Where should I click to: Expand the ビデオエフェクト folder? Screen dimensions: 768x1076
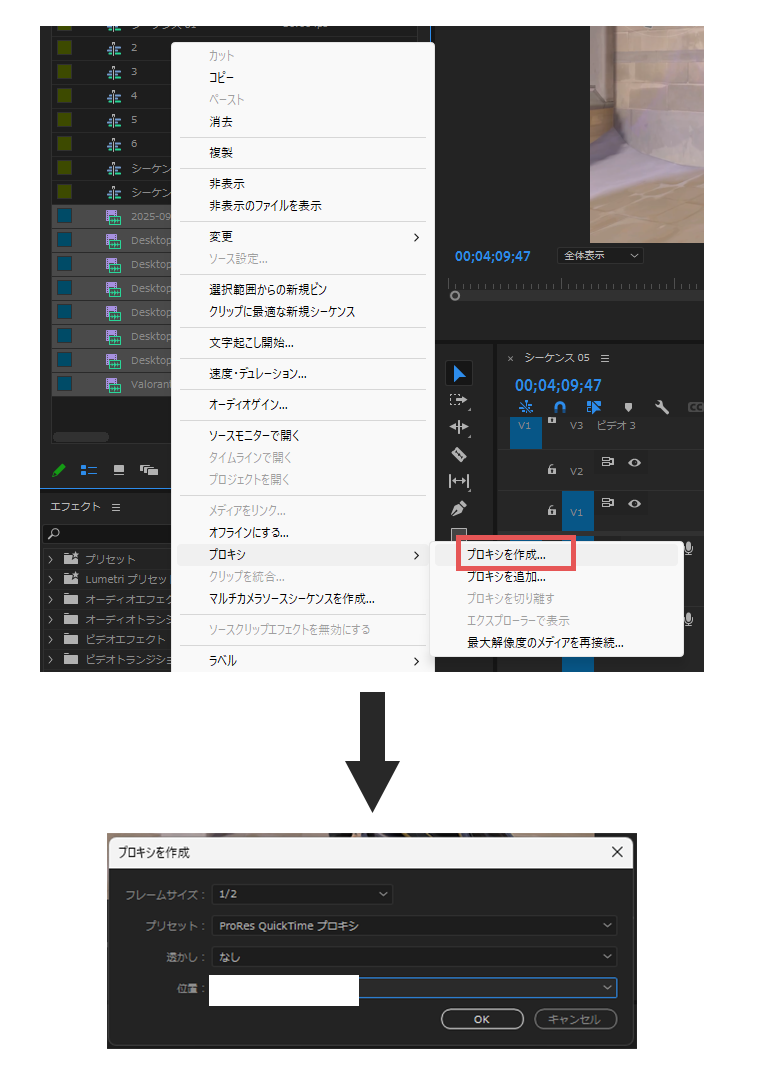pyautogui.click(x=50, y=639)
